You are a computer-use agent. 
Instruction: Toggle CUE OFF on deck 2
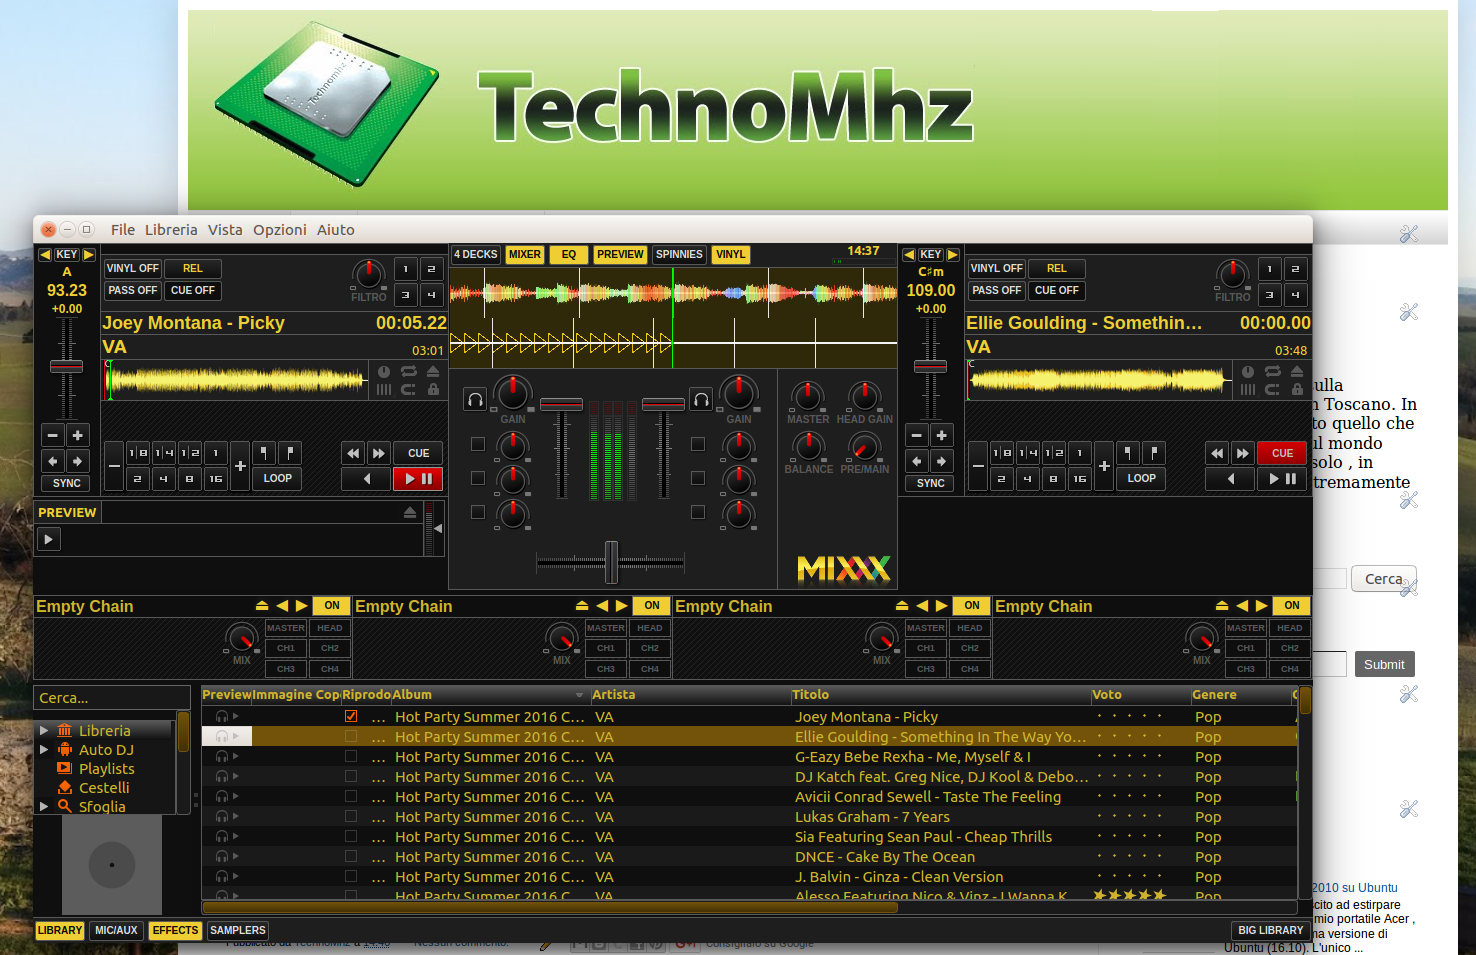[x=1057, y=290]
